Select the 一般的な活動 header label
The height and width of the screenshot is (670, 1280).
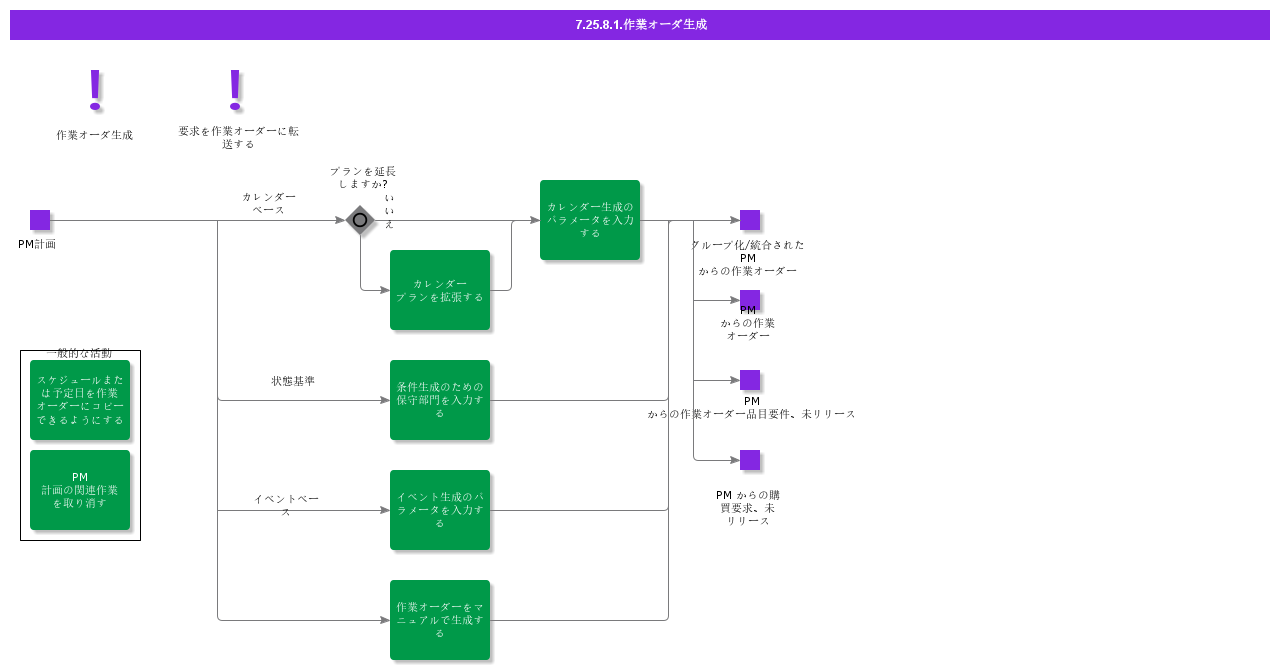80,353
